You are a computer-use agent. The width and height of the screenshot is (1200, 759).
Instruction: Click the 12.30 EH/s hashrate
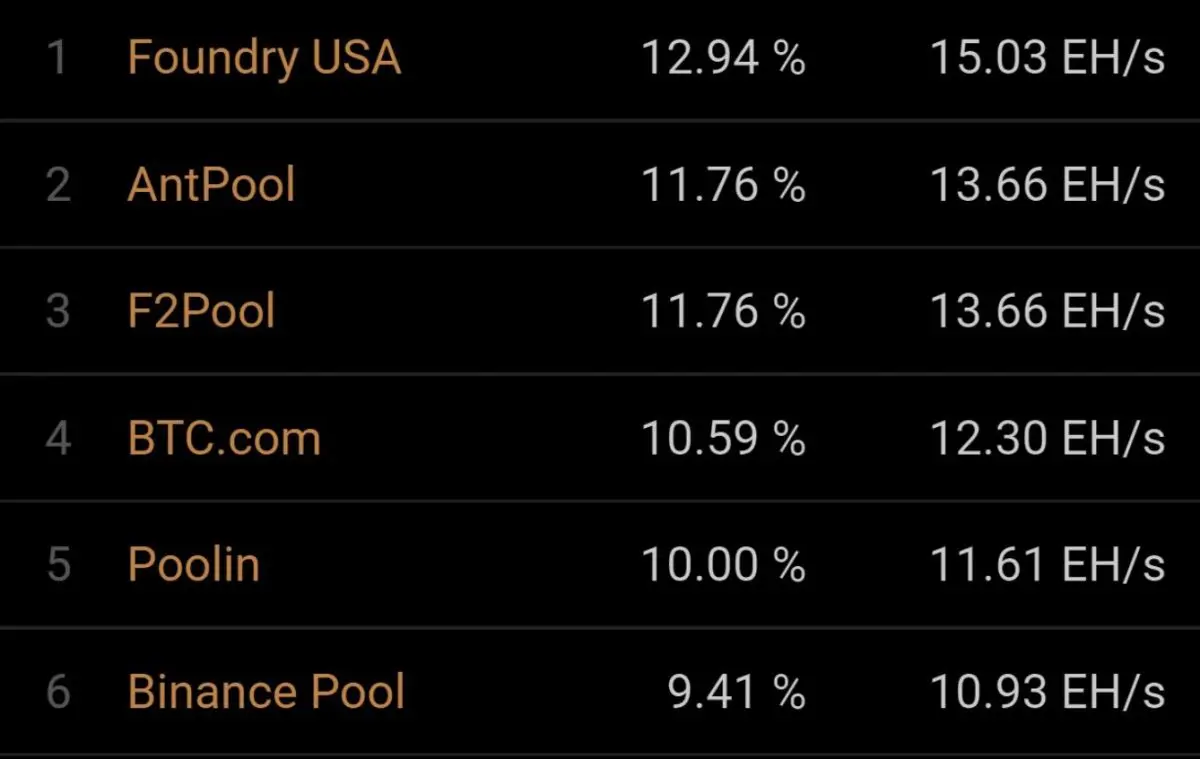tap(1048, 438)
